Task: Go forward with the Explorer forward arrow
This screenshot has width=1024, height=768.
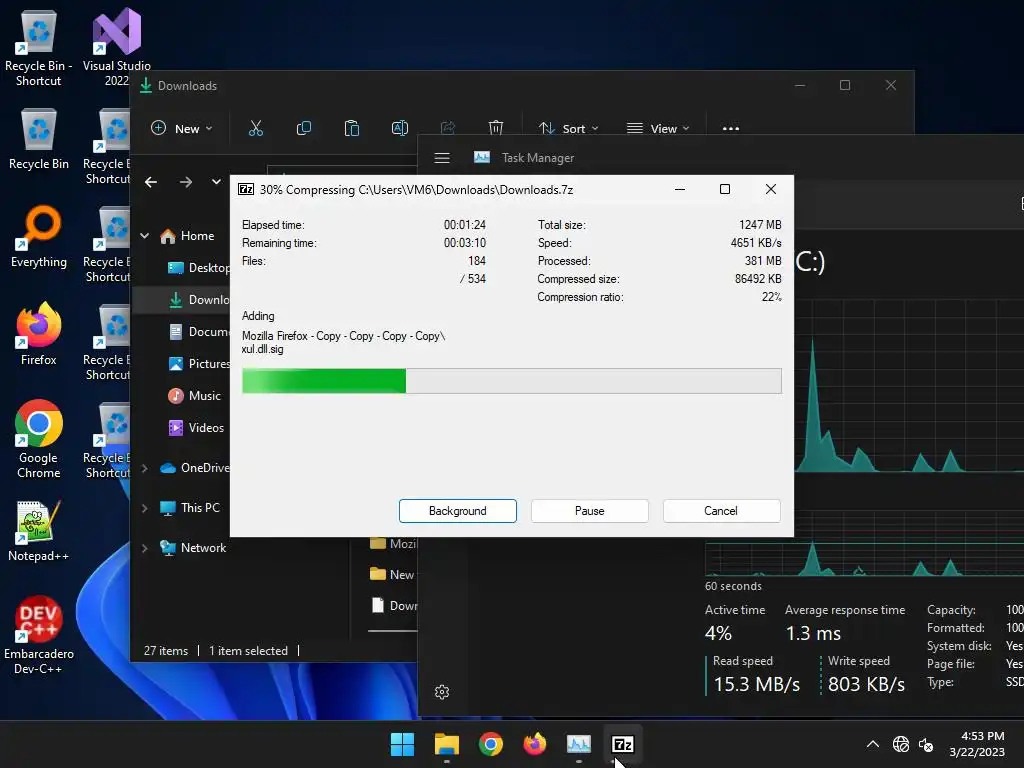Action: [186, 182]
